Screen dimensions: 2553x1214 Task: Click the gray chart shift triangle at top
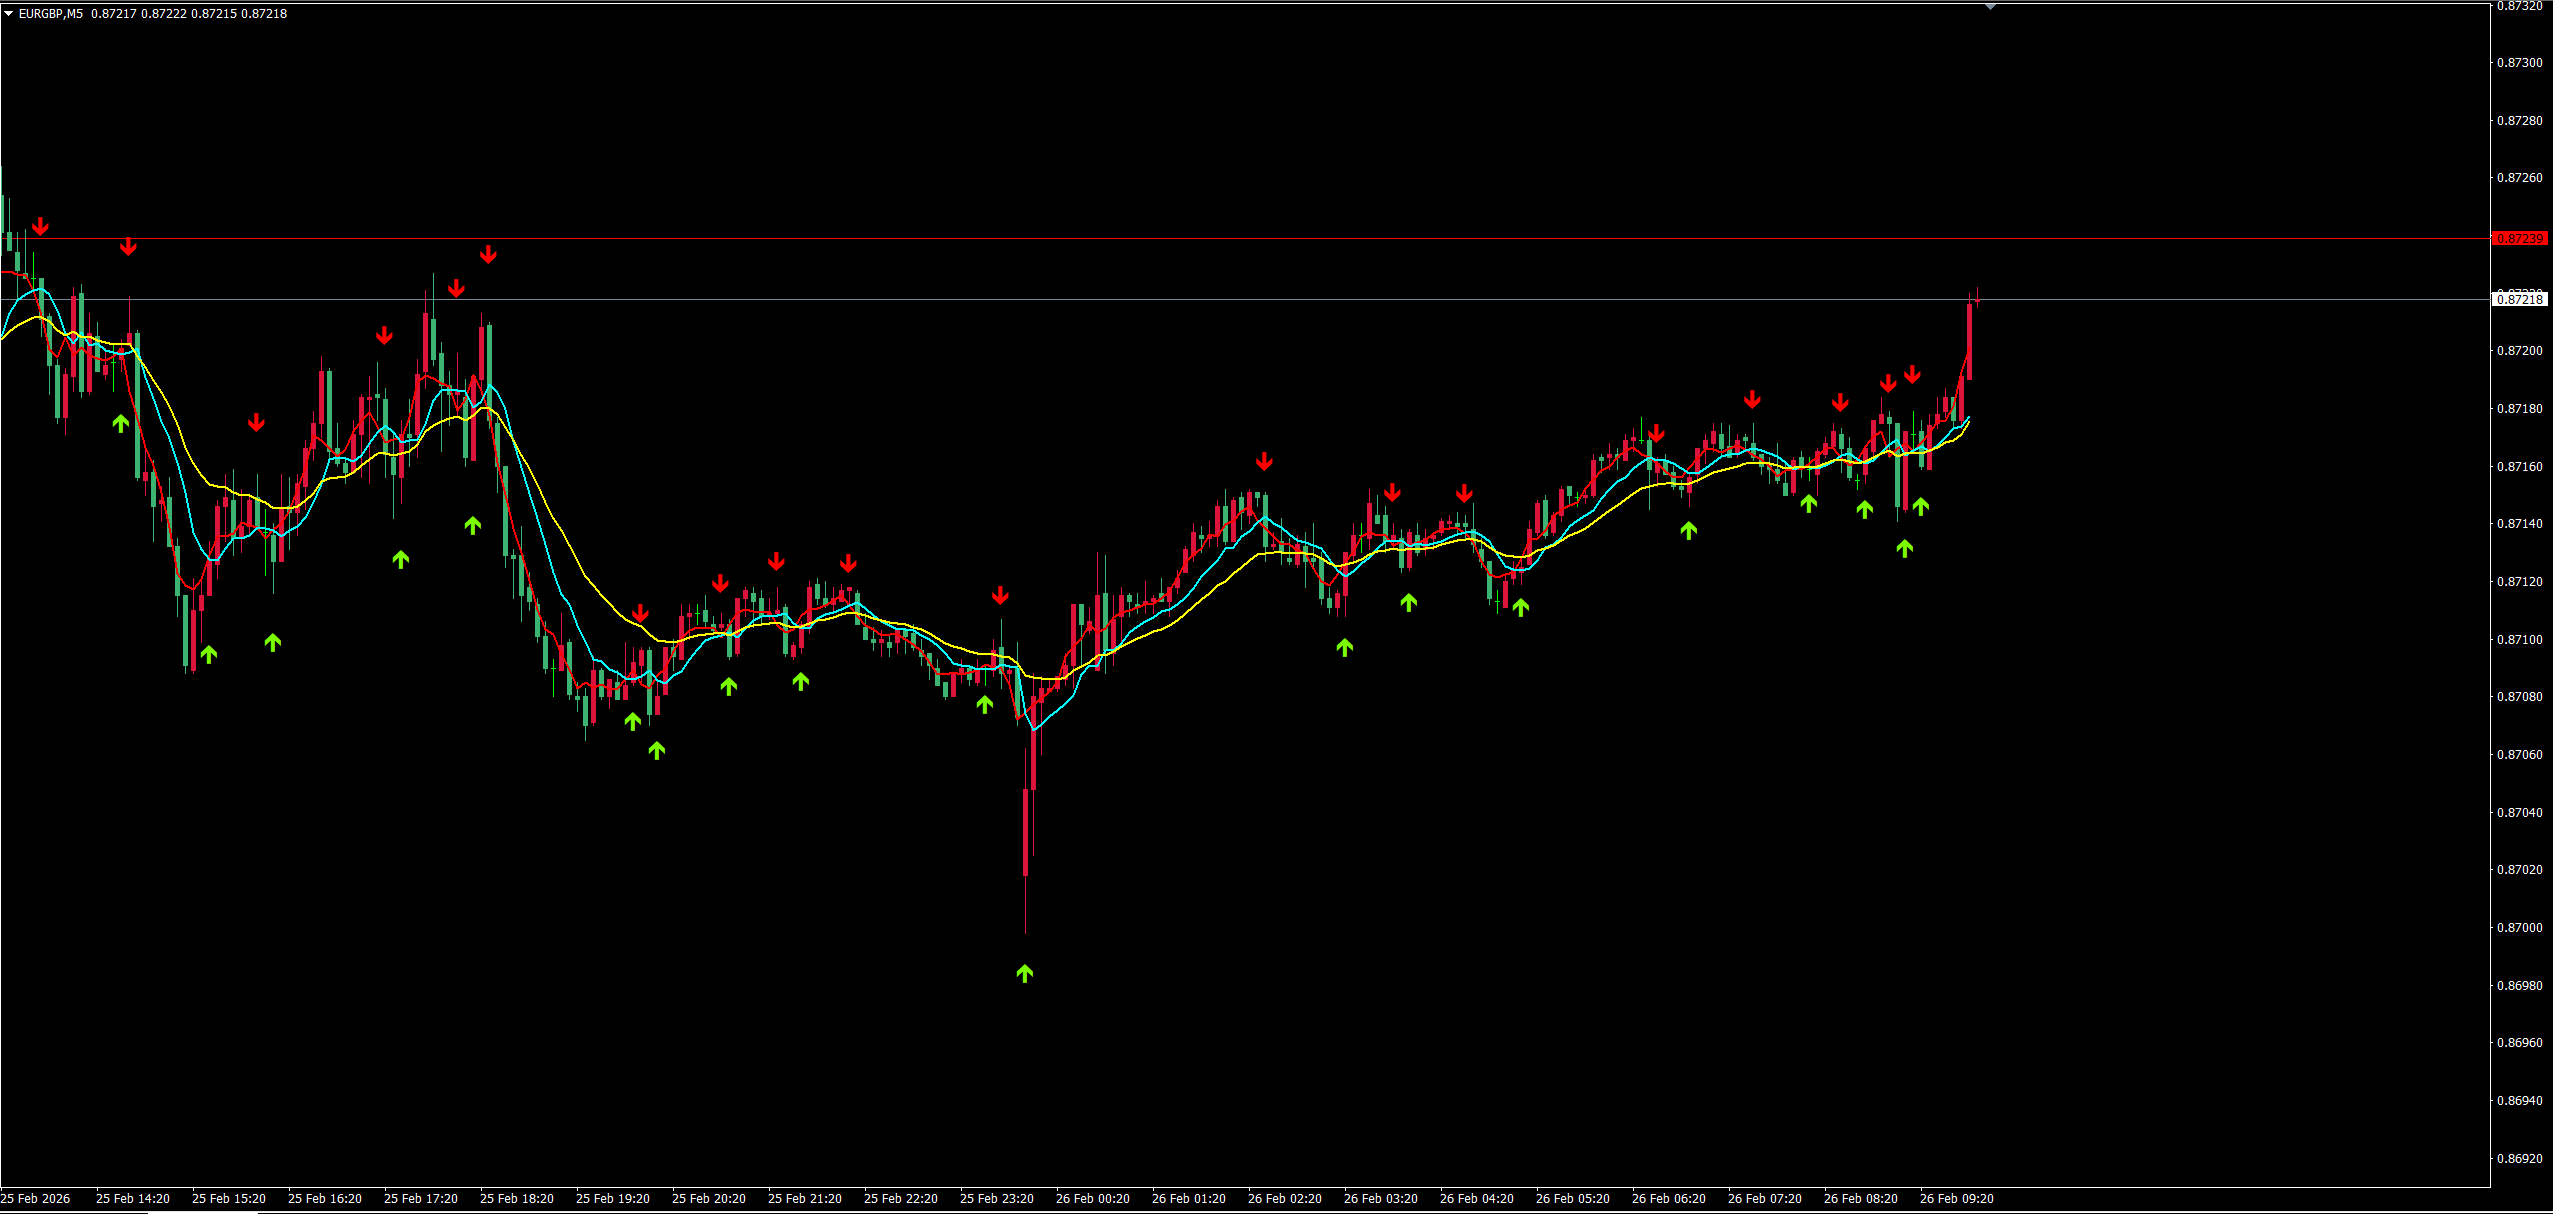pos(1990,7)
